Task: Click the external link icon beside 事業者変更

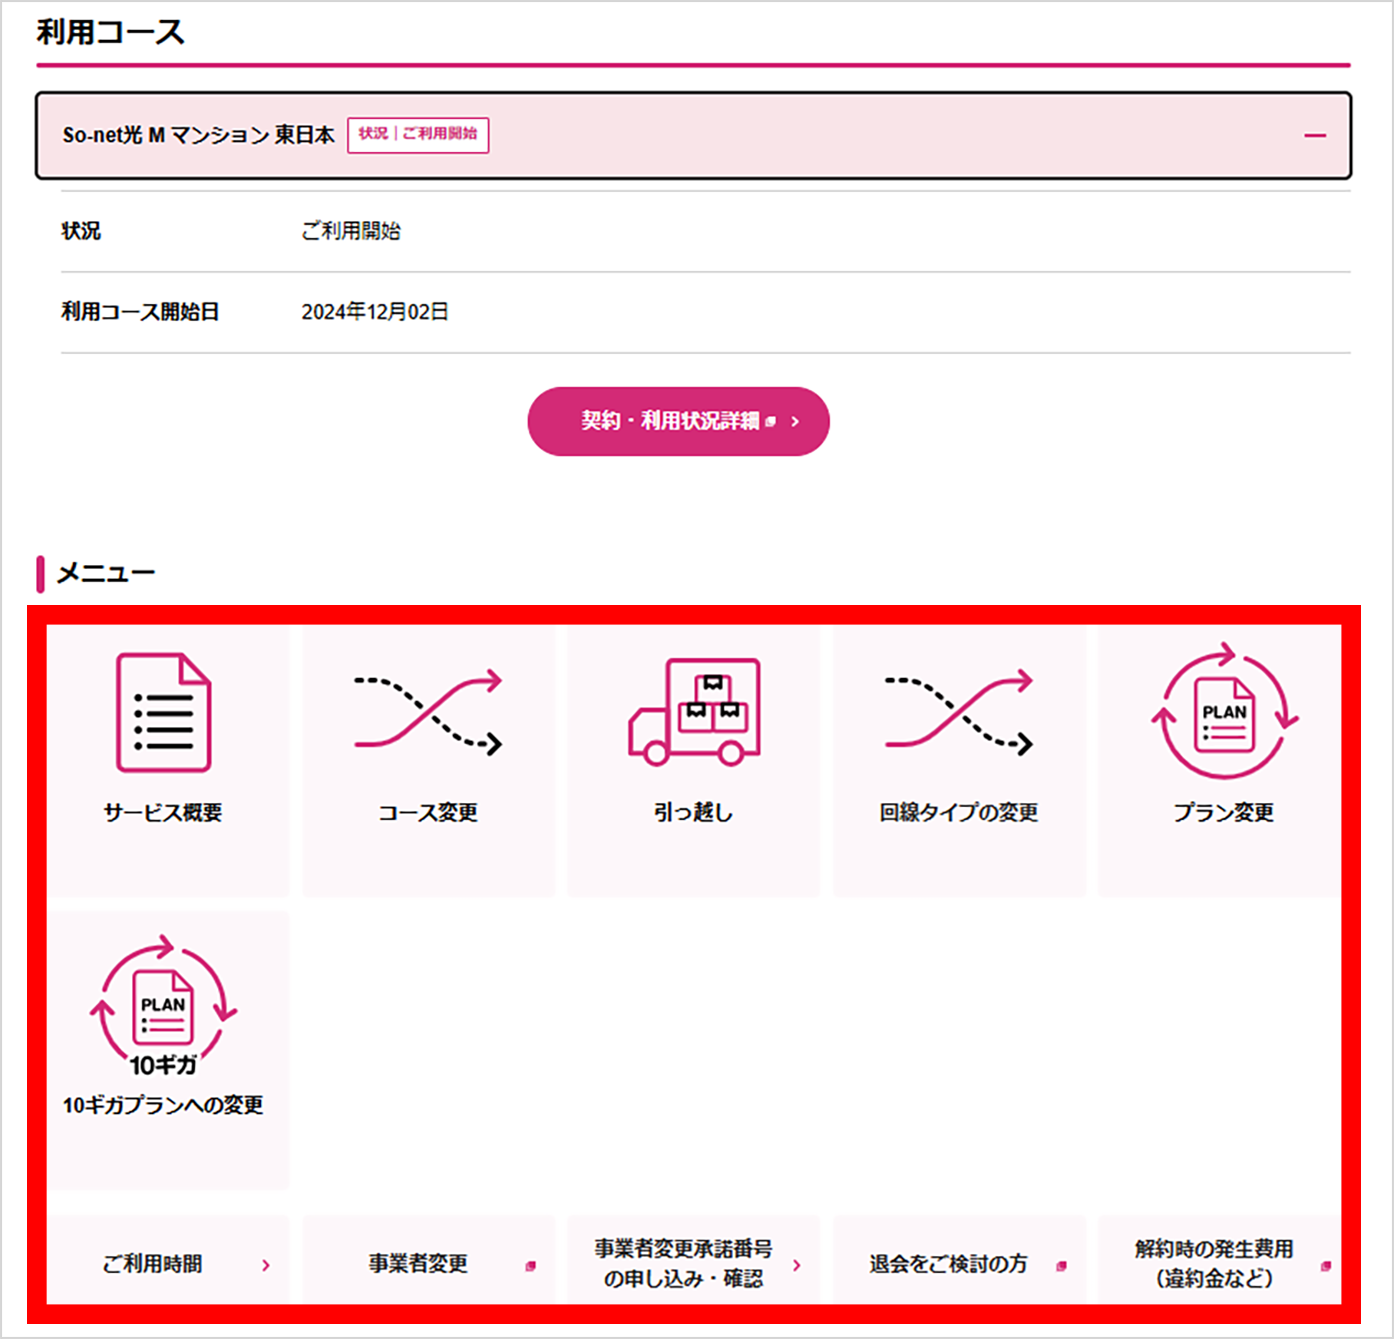Action: click(531, 1264)
